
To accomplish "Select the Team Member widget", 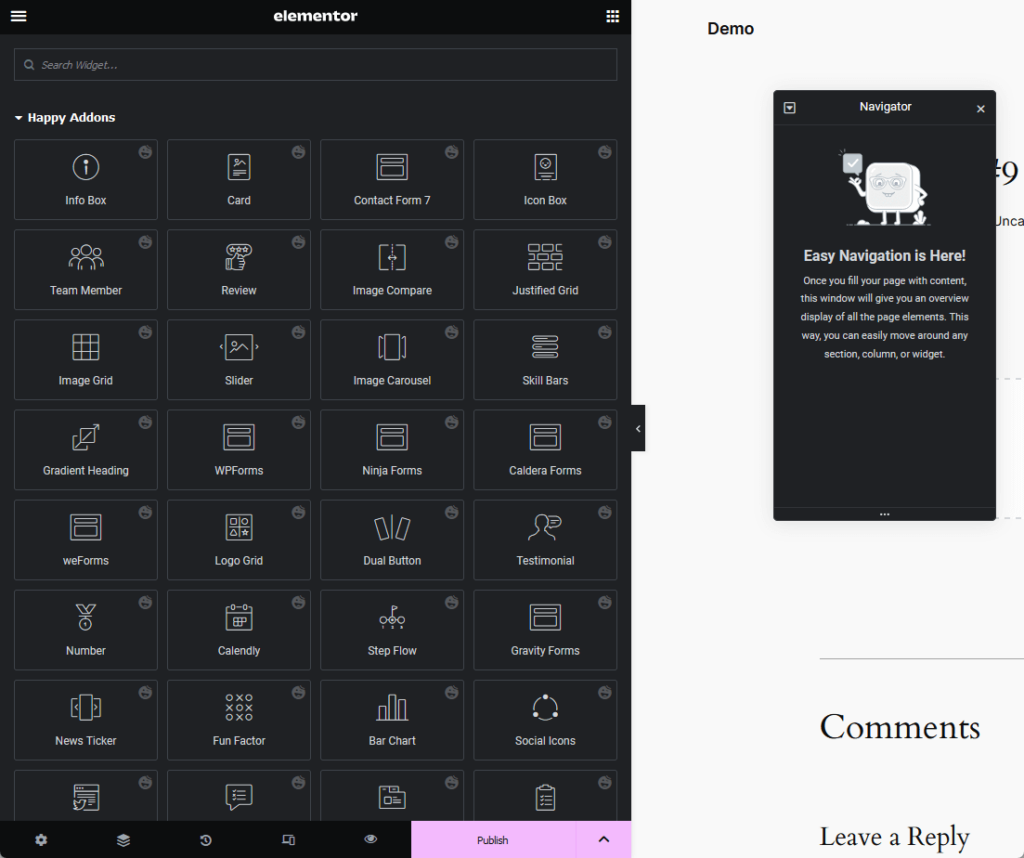I will (x=86, y=270).
